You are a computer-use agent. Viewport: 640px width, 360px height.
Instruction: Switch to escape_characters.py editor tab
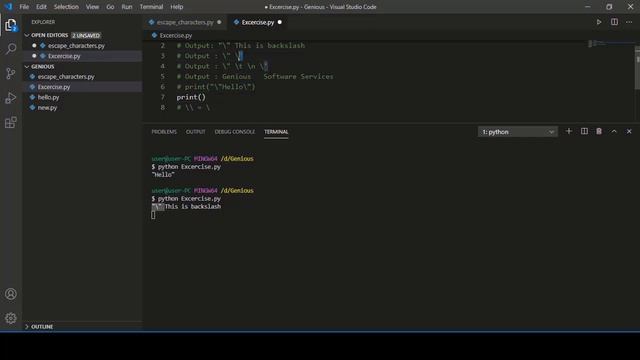tap(185, 22)
